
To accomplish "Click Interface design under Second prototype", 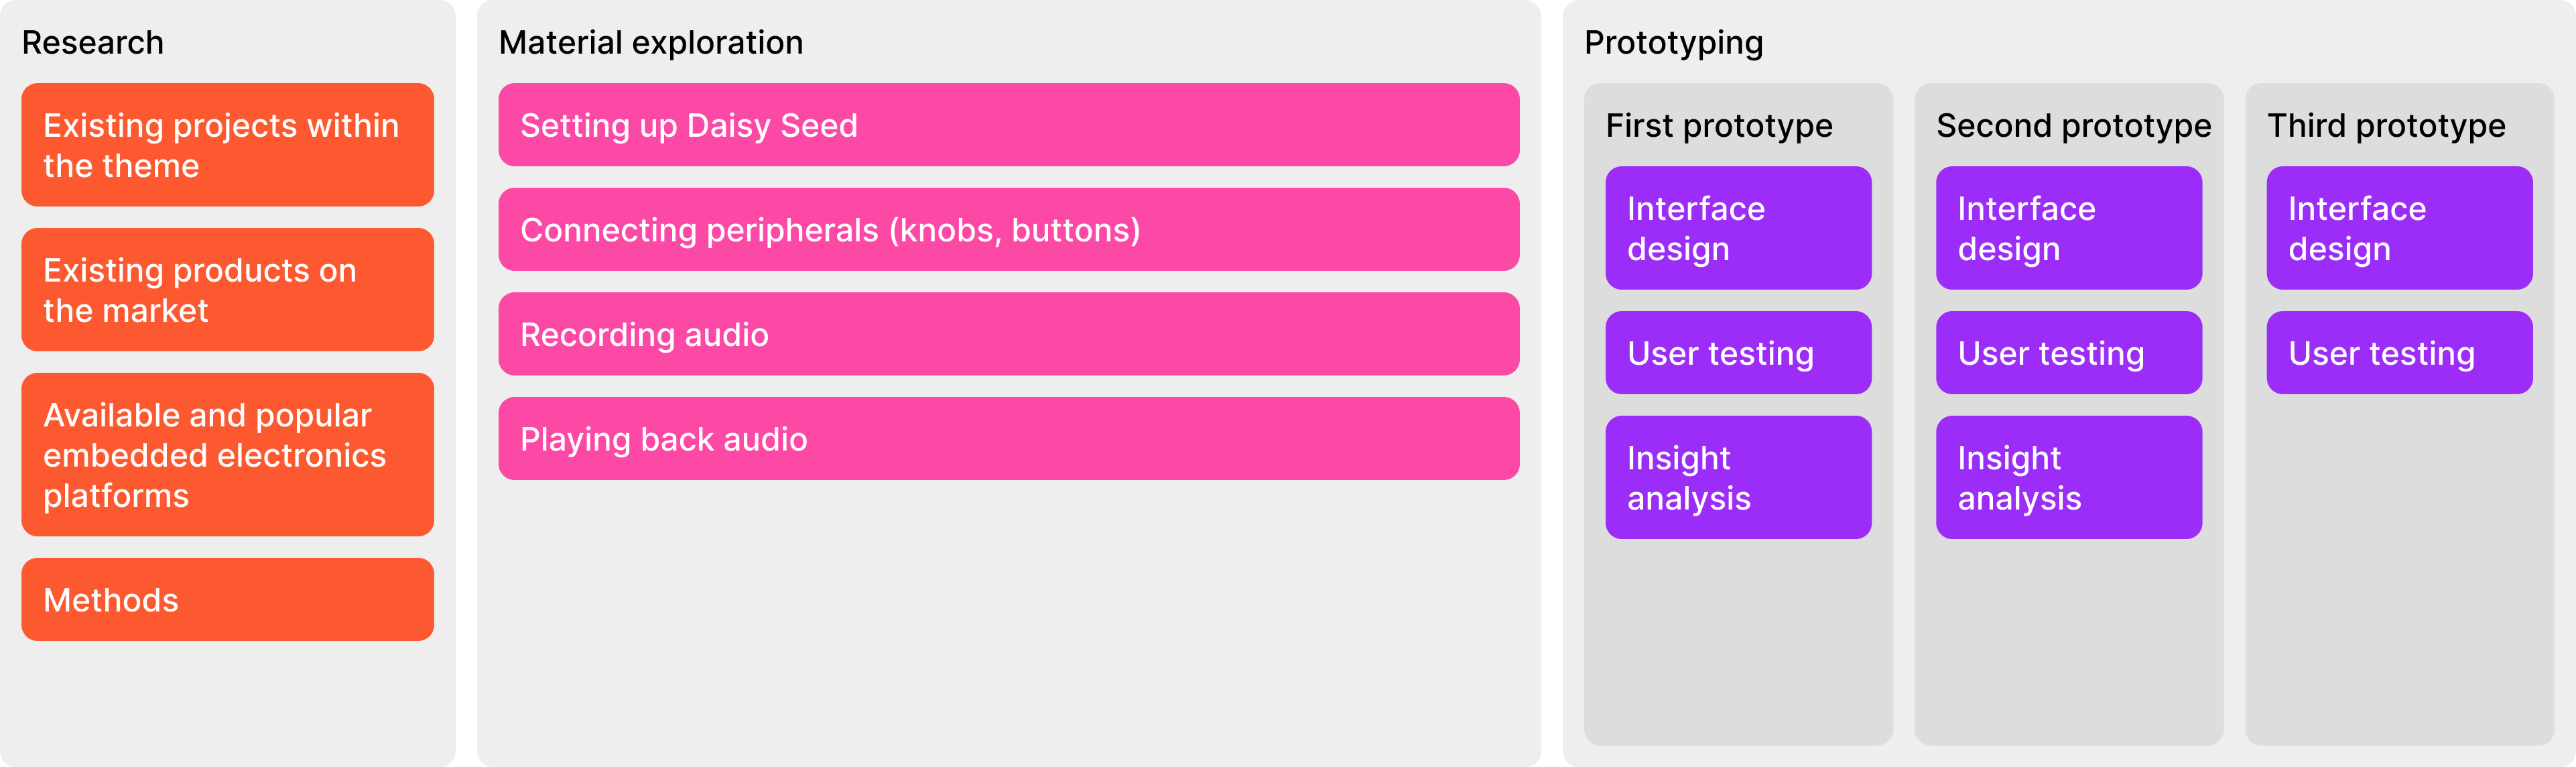I will point(2068,228).
